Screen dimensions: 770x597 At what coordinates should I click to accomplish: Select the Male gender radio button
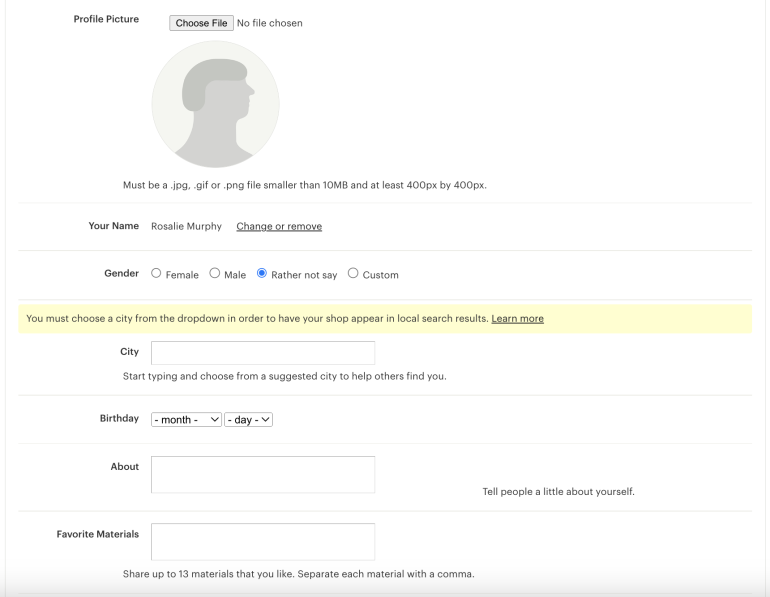tap(214, 274)
